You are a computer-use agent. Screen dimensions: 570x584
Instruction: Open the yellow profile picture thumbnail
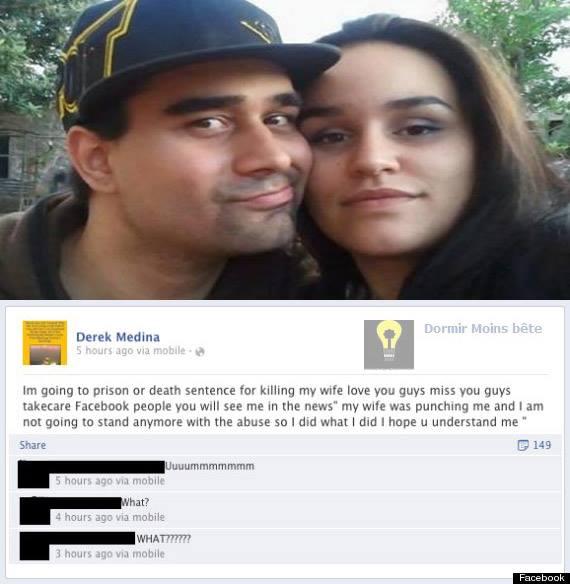point(45,343)
